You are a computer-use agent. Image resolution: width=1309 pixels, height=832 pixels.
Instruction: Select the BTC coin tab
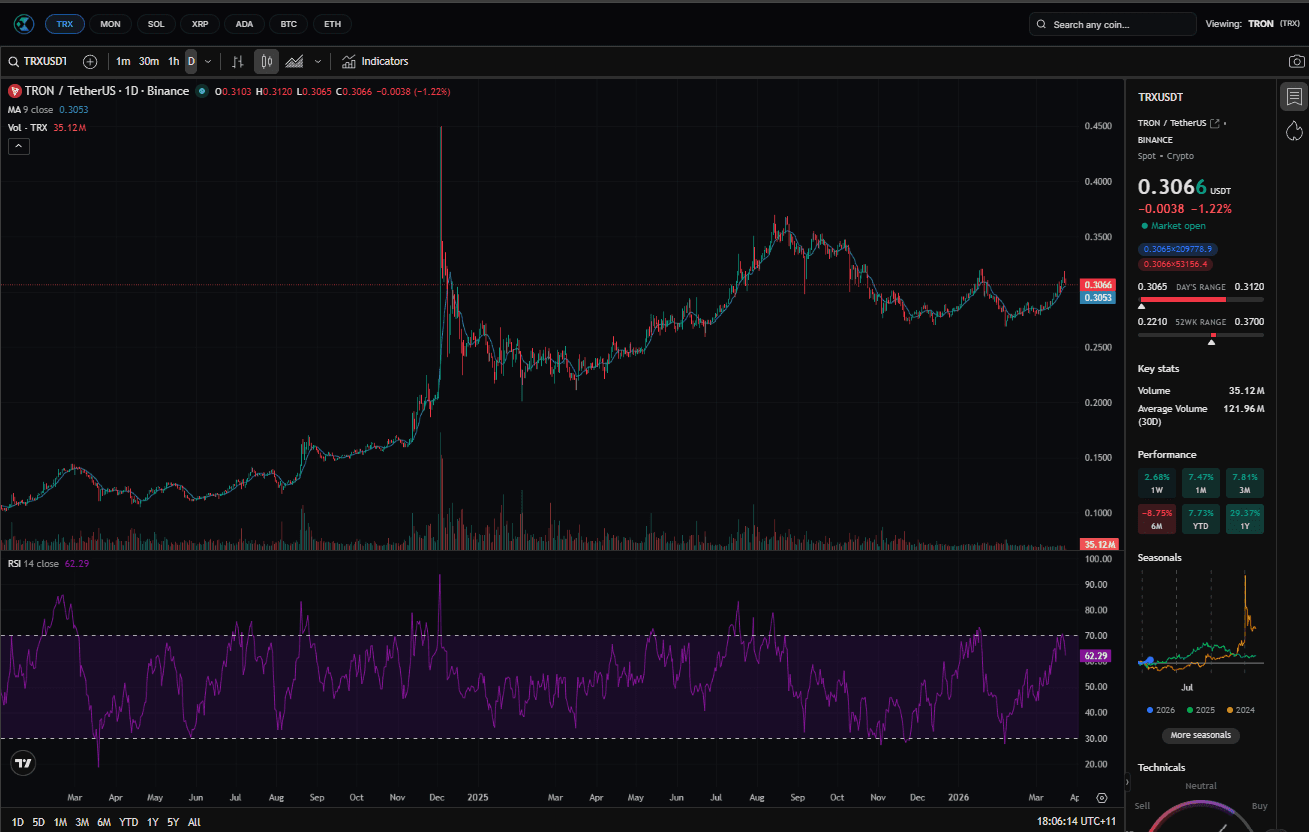pos(288,24)
